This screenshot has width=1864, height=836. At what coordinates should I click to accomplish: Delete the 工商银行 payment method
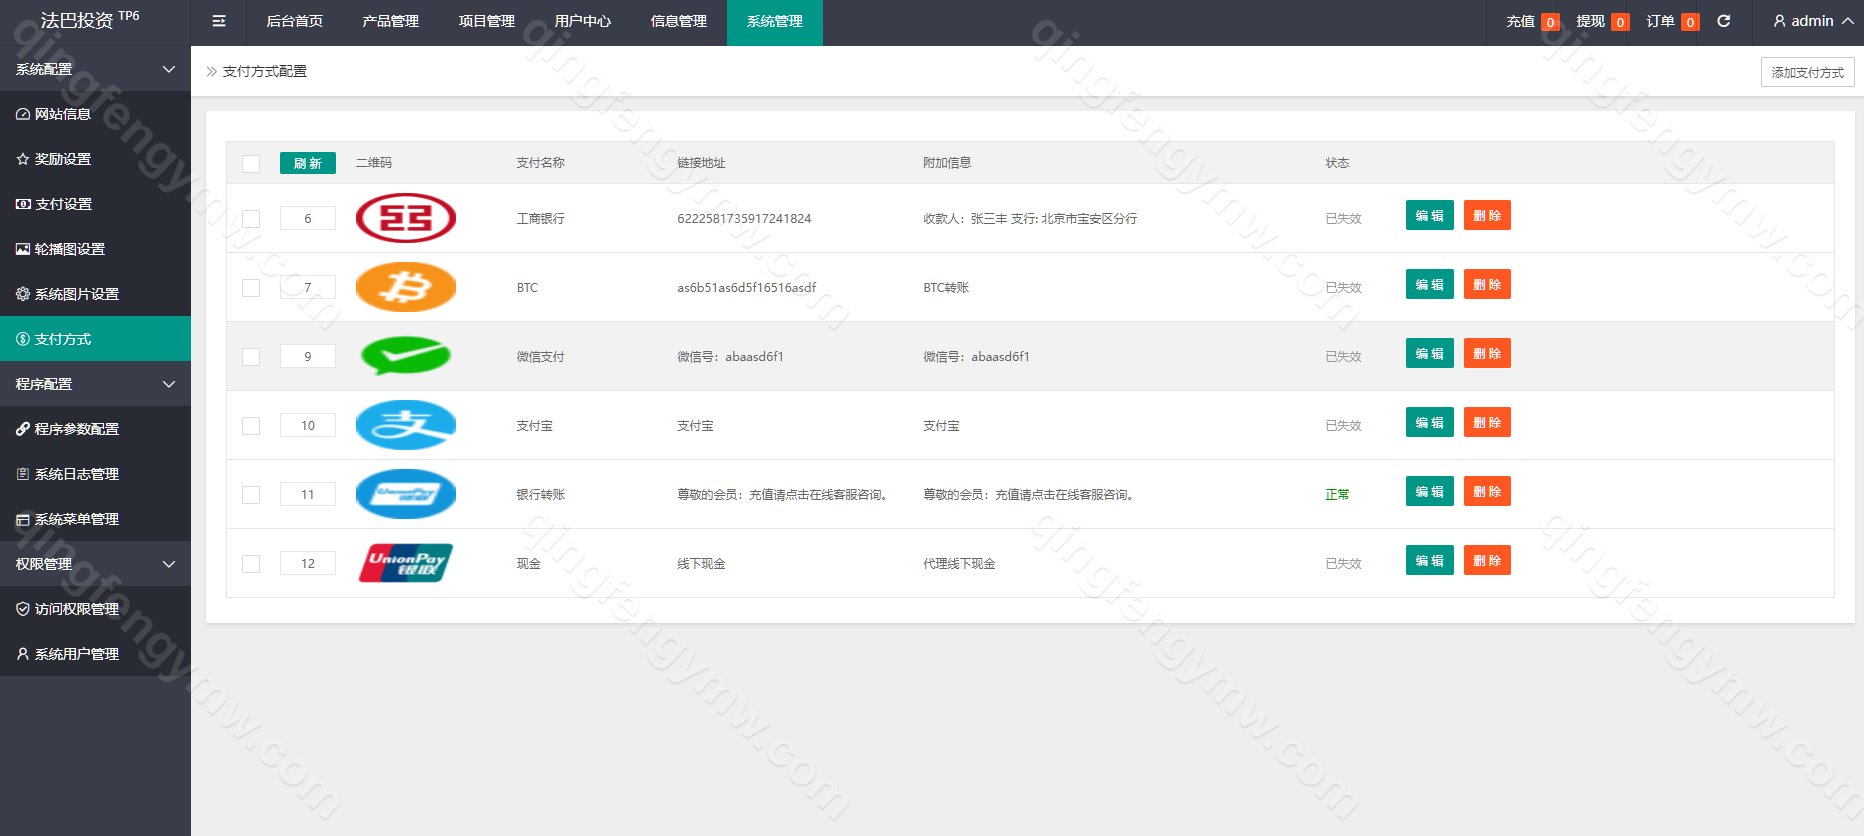pos(1487,215)
